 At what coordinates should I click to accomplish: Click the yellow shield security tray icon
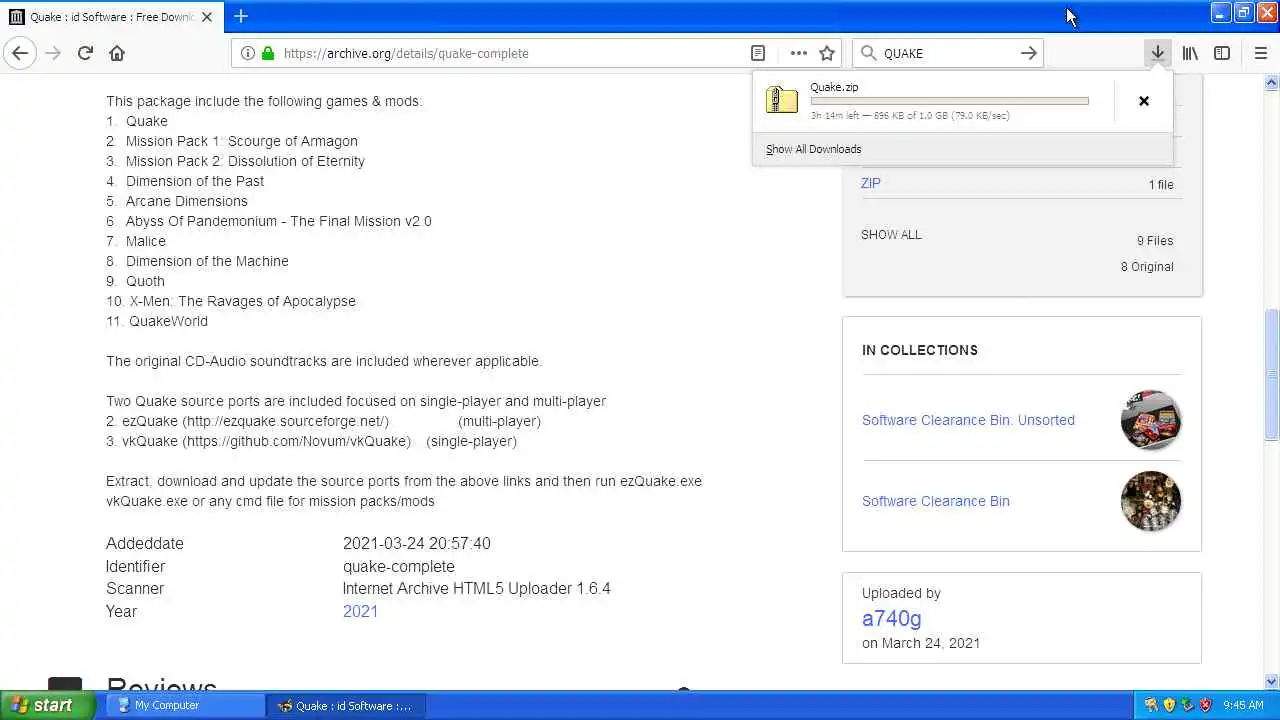pos(1169,705)
